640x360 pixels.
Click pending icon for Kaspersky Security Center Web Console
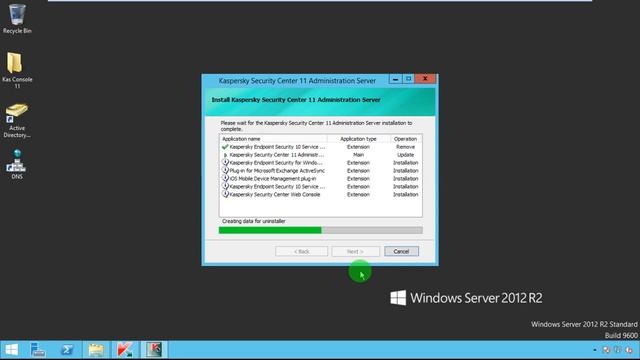coord(225,194)
